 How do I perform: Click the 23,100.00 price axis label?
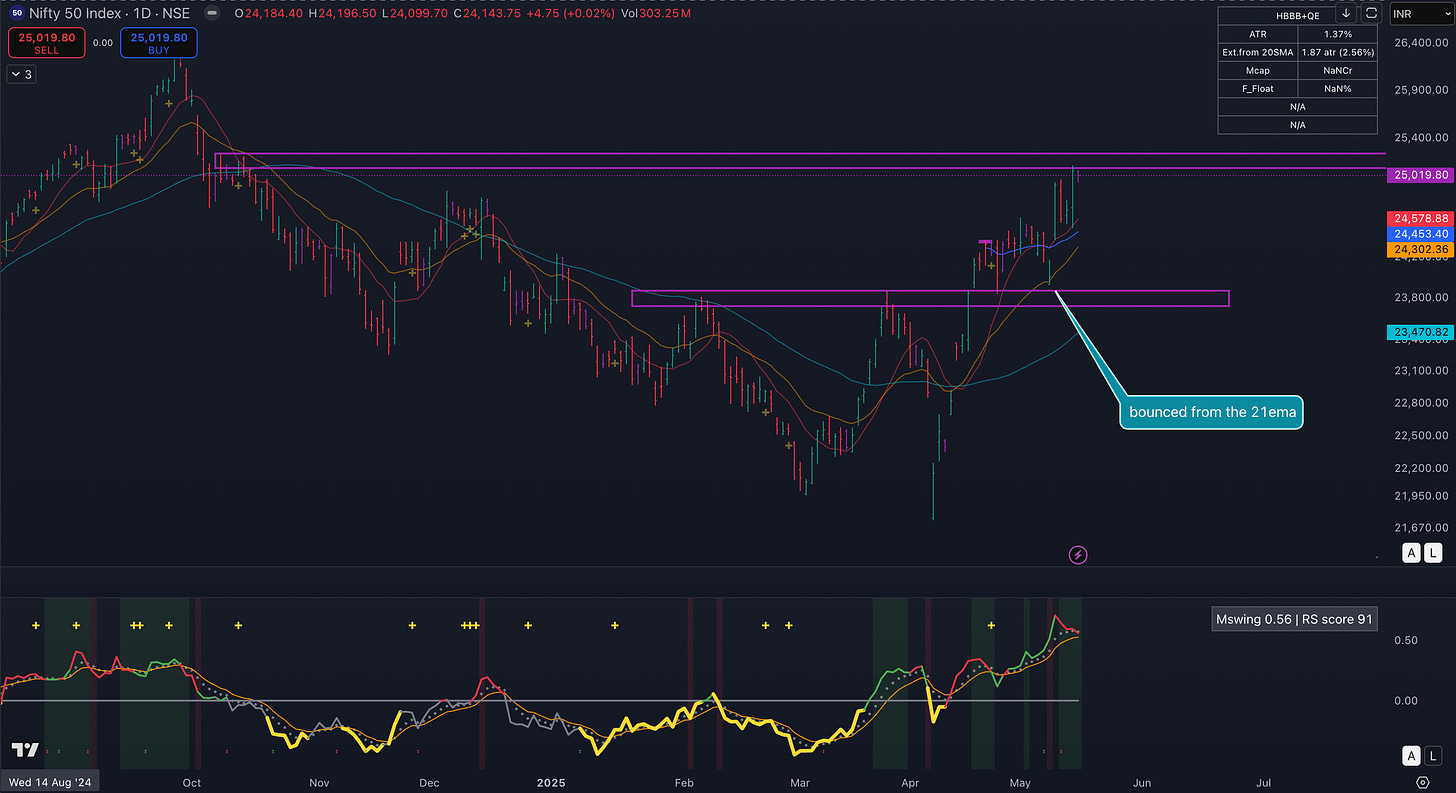1422,371
